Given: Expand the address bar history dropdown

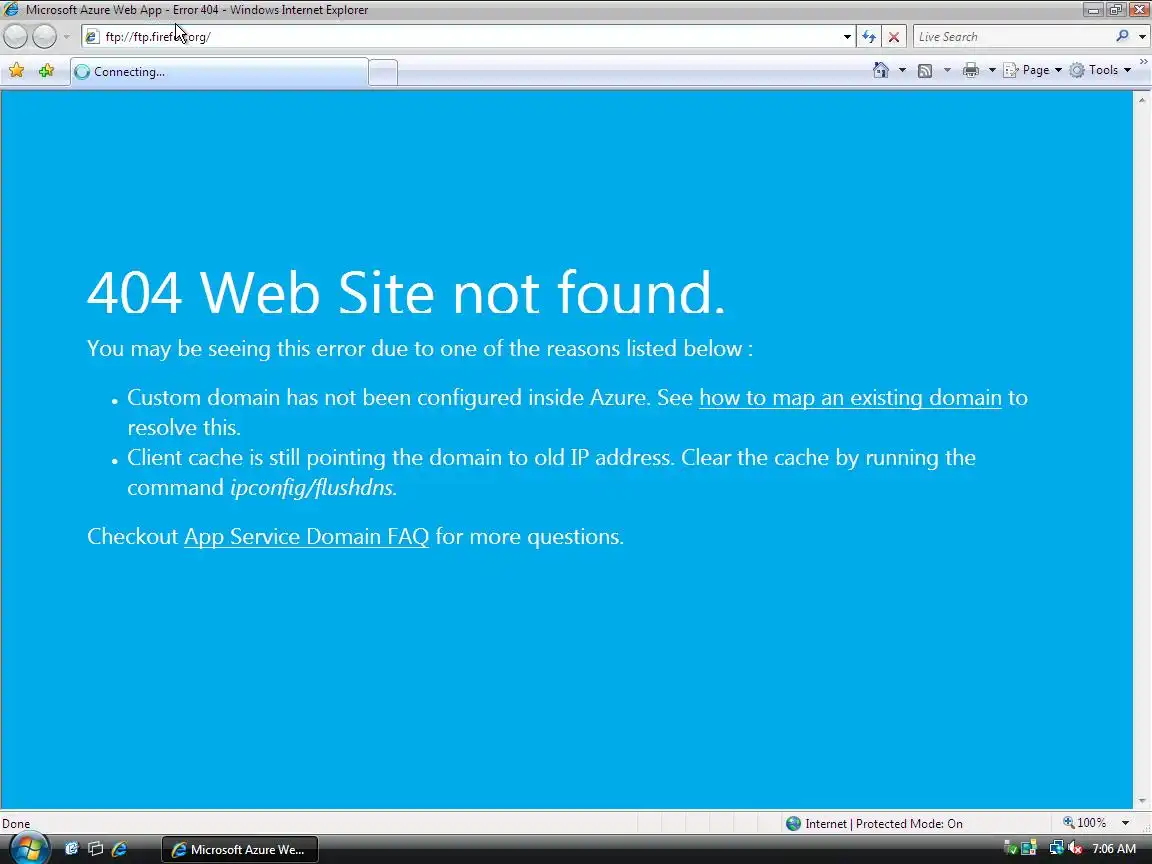Looking at the screenshot, I should click(846, 36).
